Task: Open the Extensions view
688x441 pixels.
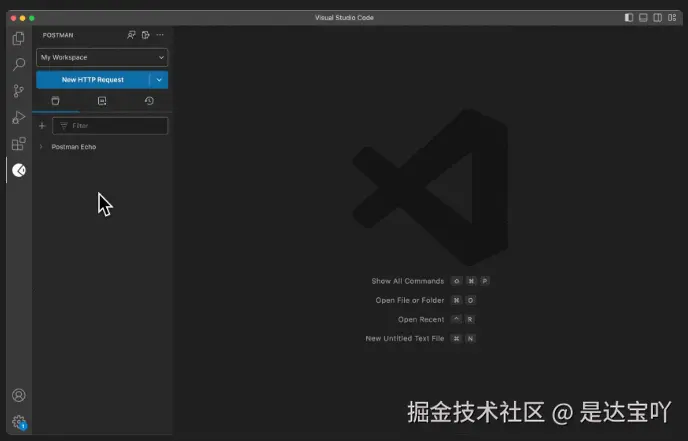Action: [18, 143]
